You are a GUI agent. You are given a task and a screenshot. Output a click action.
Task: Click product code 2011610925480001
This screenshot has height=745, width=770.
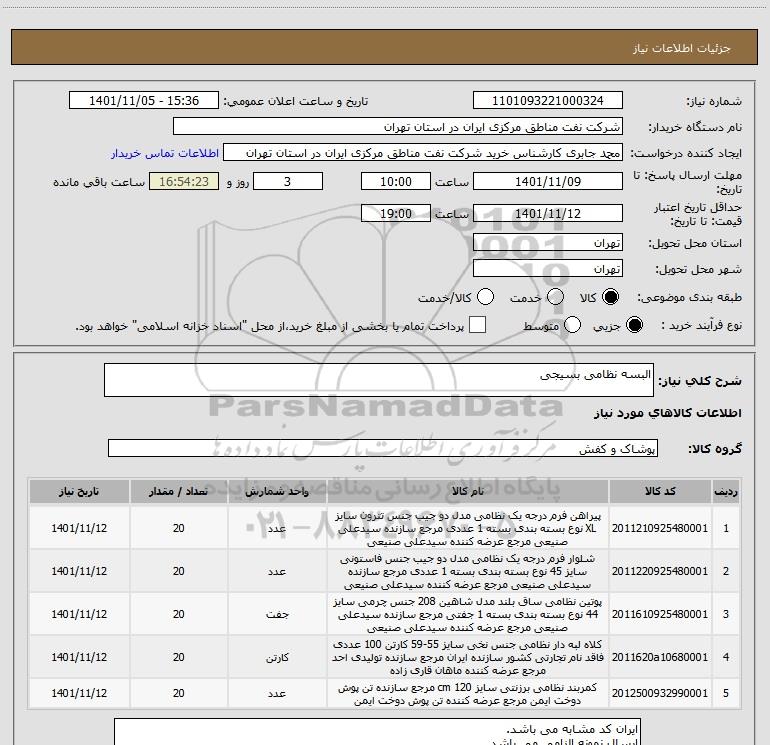click(x=660, y=614)
